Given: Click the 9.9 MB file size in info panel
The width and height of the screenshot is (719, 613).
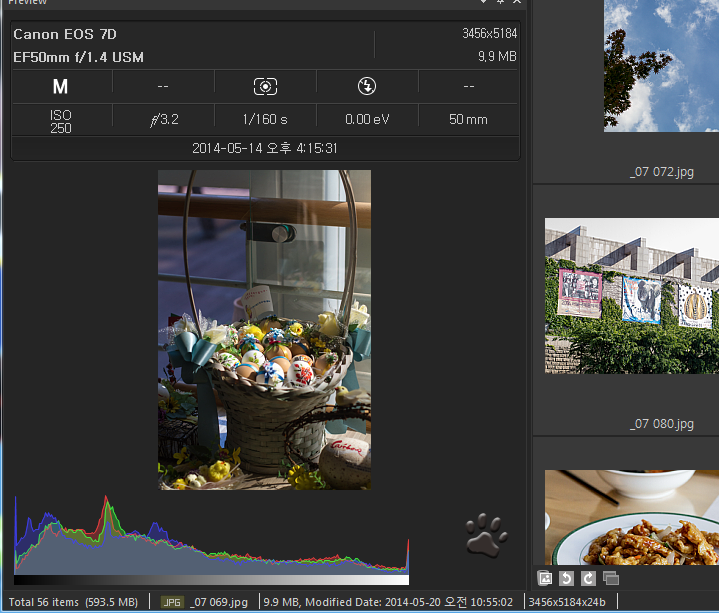Looking at the screenshot, I should (x=497, y=56).
